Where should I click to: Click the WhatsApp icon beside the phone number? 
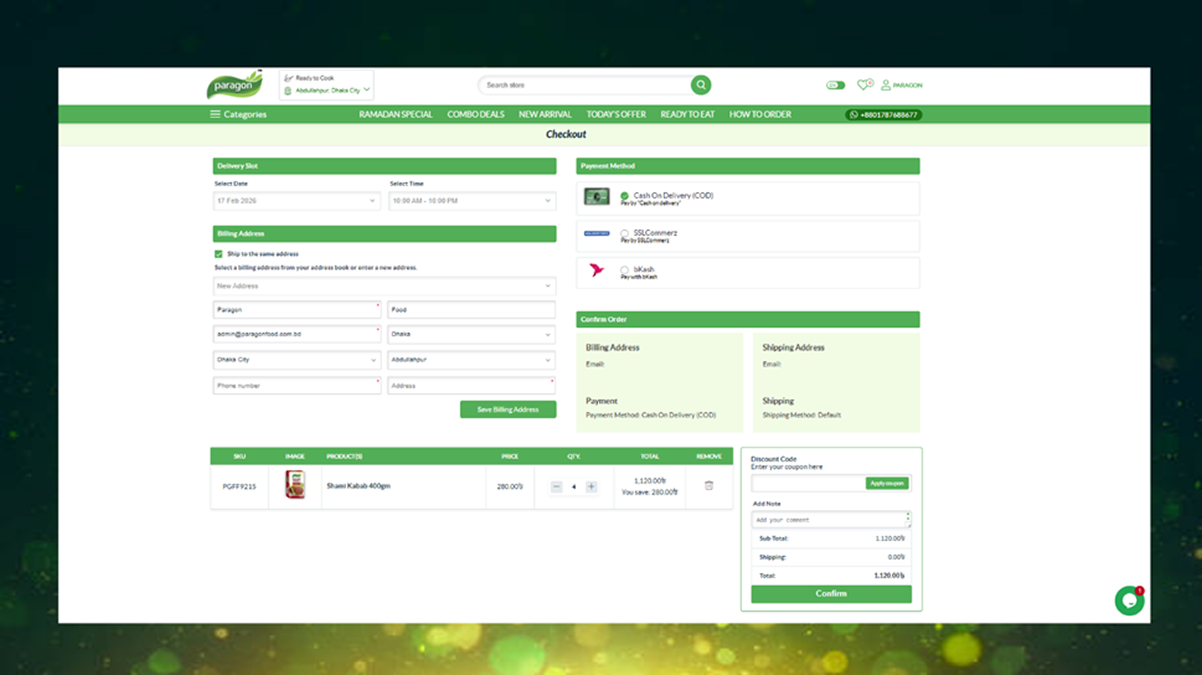[853, 114]
